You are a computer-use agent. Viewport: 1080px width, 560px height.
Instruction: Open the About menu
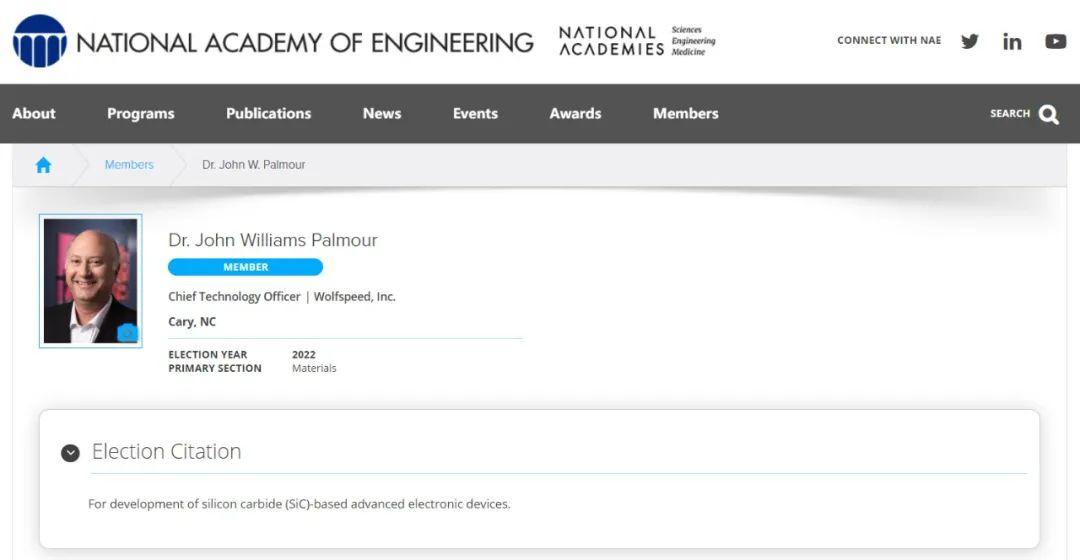pyautogui.click(x=34, y=114)
